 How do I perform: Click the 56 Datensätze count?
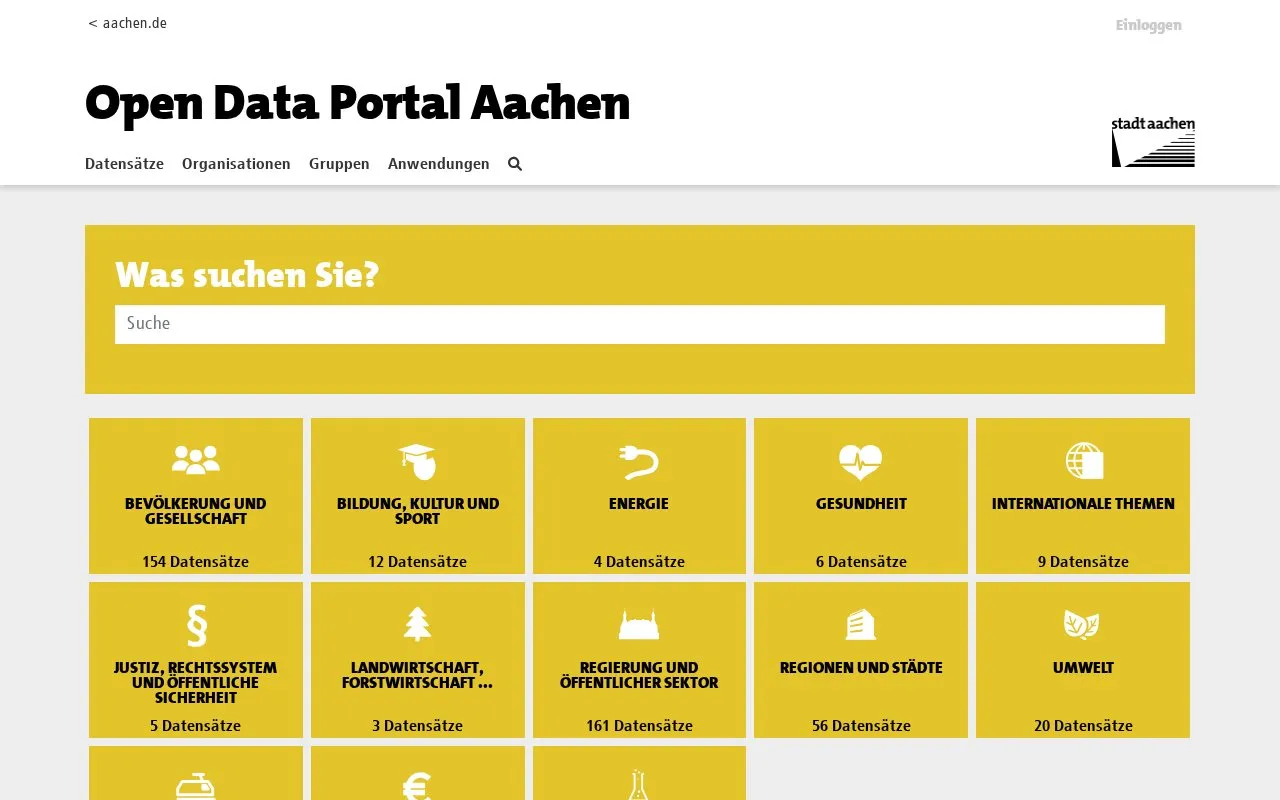(x=861, y=726)
